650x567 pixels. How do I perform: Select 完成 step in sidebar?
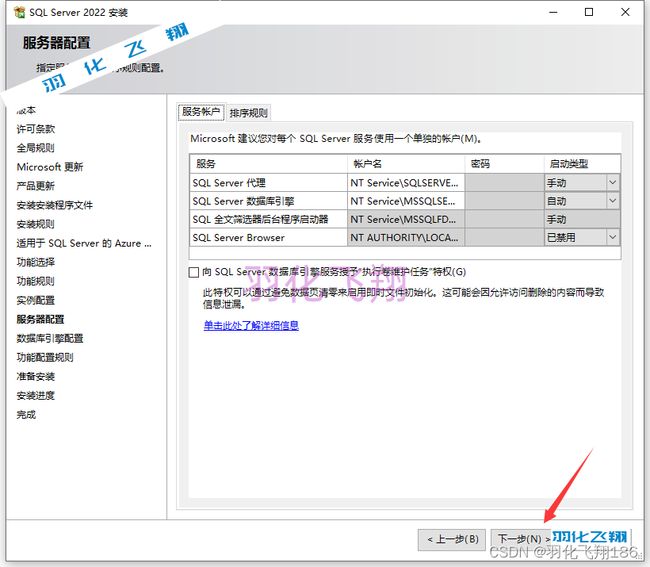[26, 415]
